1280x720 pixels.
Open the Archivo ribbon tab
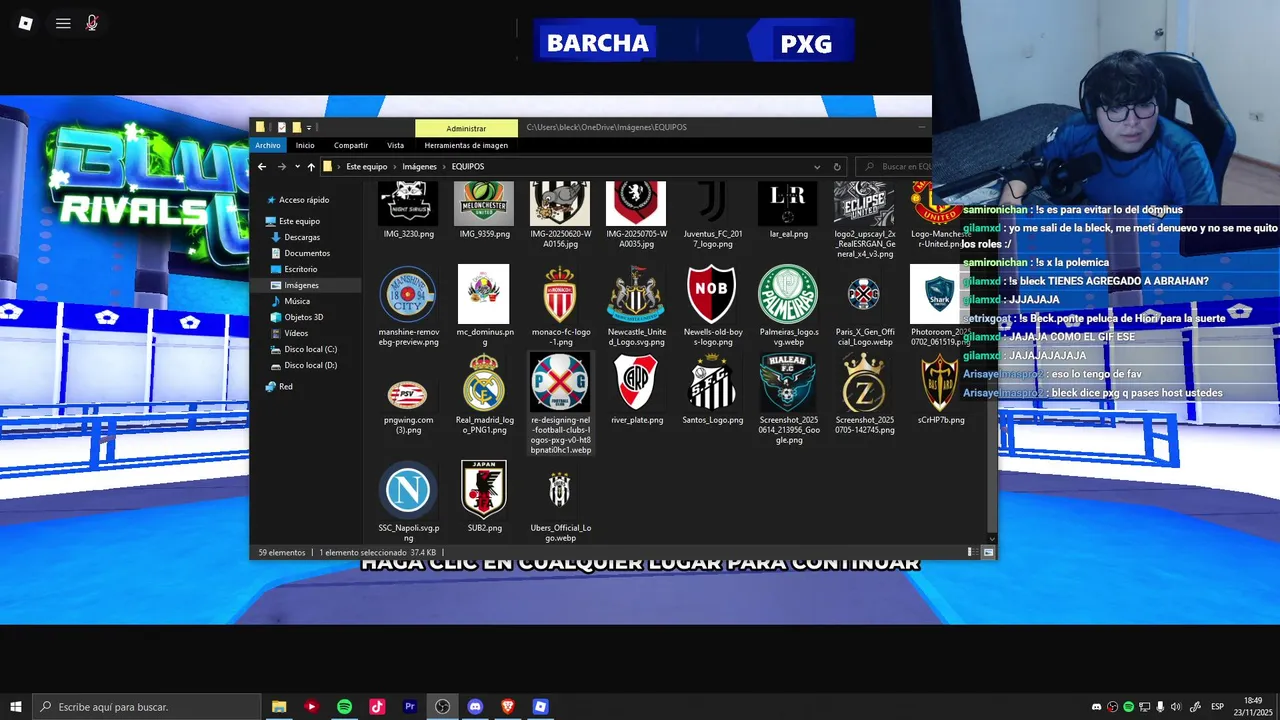[268, 145]
